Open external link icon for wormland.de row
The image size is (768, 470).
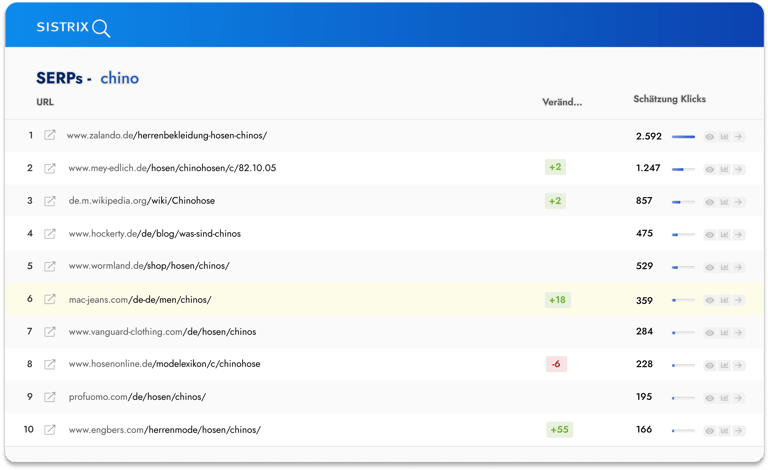pos(49,266)
